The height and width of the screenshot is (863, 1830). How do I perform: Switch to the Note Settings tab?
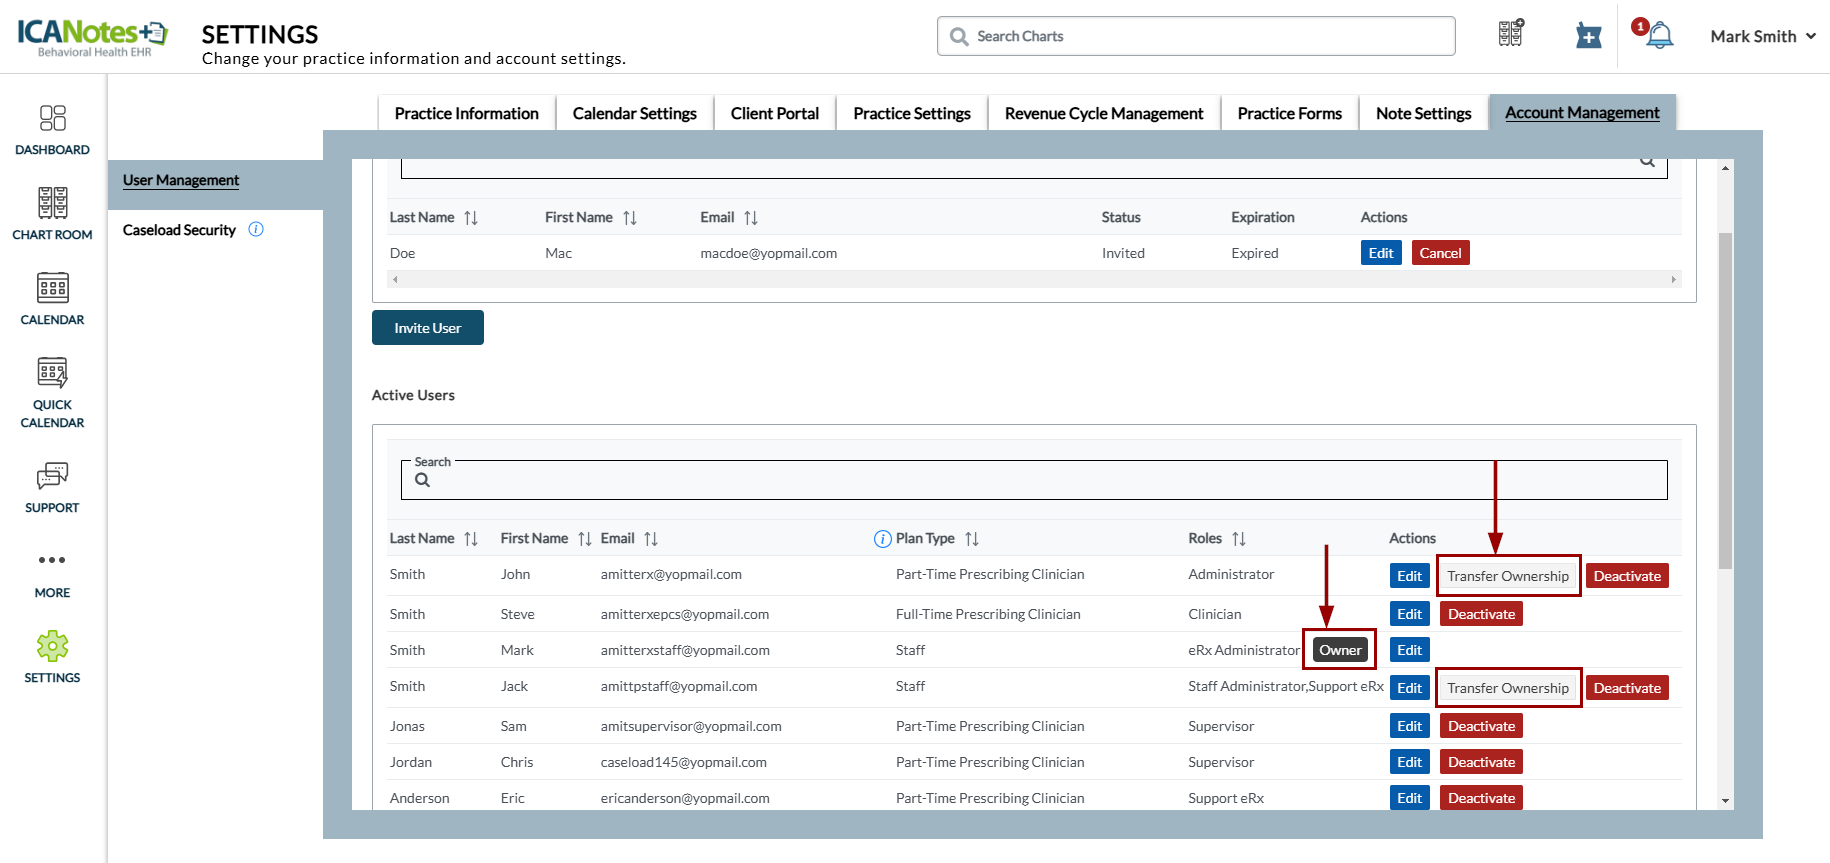coord(1423,113)
